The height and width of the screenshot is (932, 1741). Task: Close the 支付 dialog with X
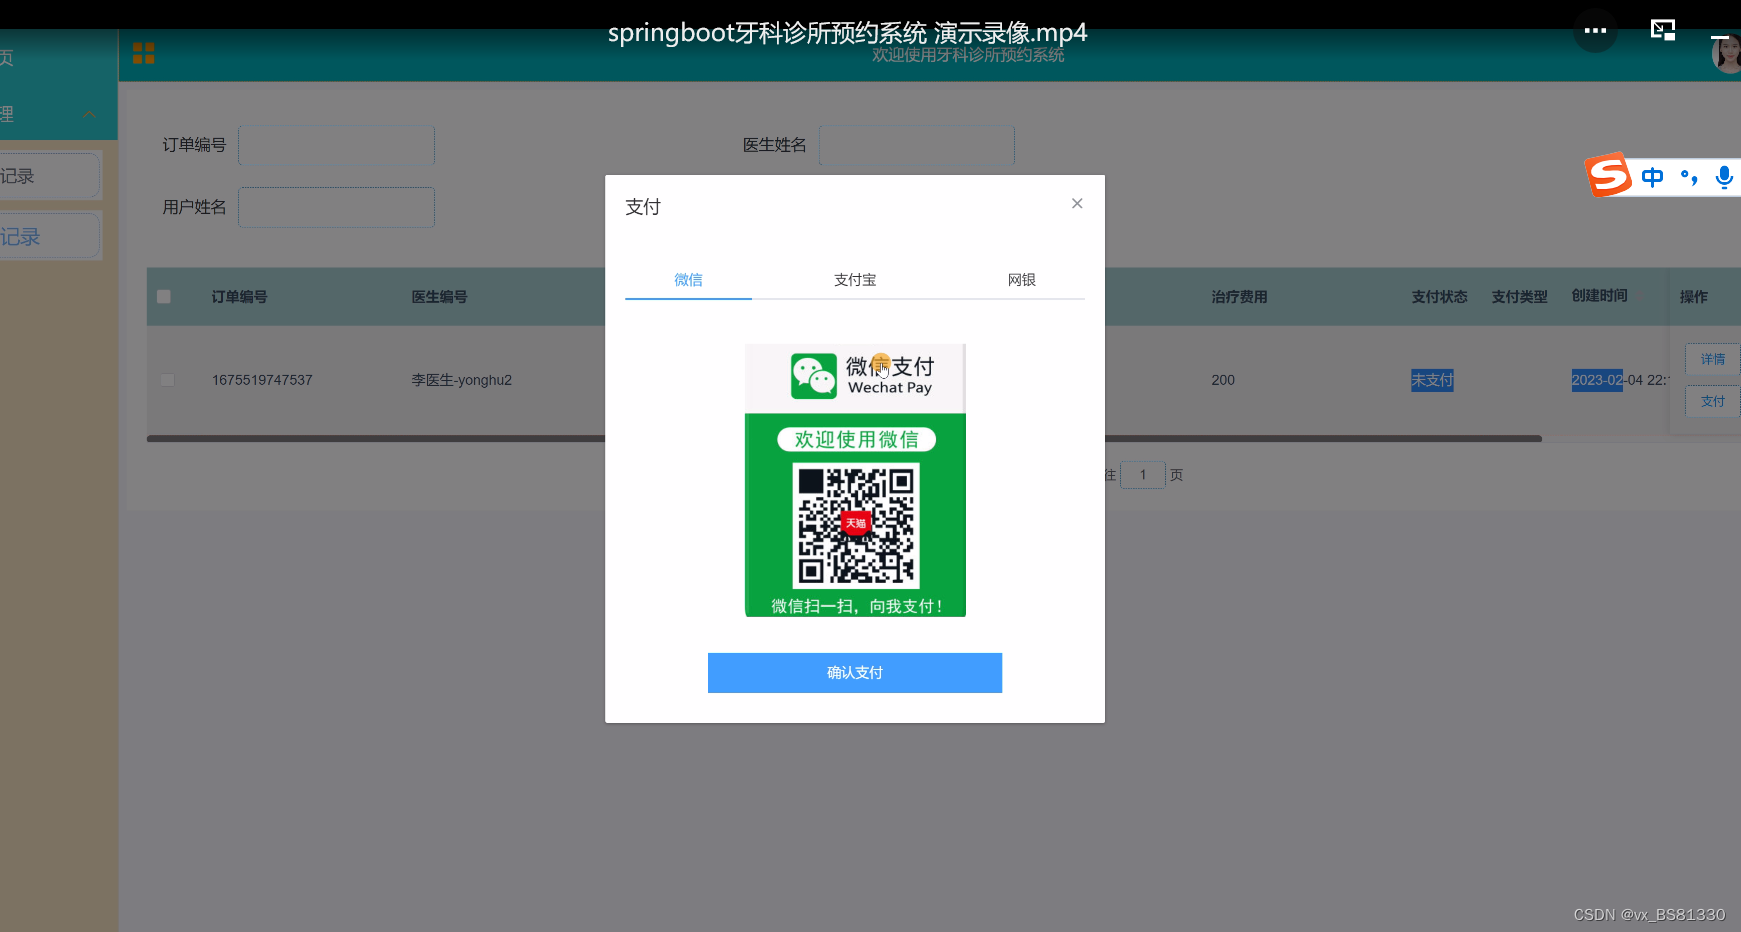pyautogui.click(x=1077, y=203)
